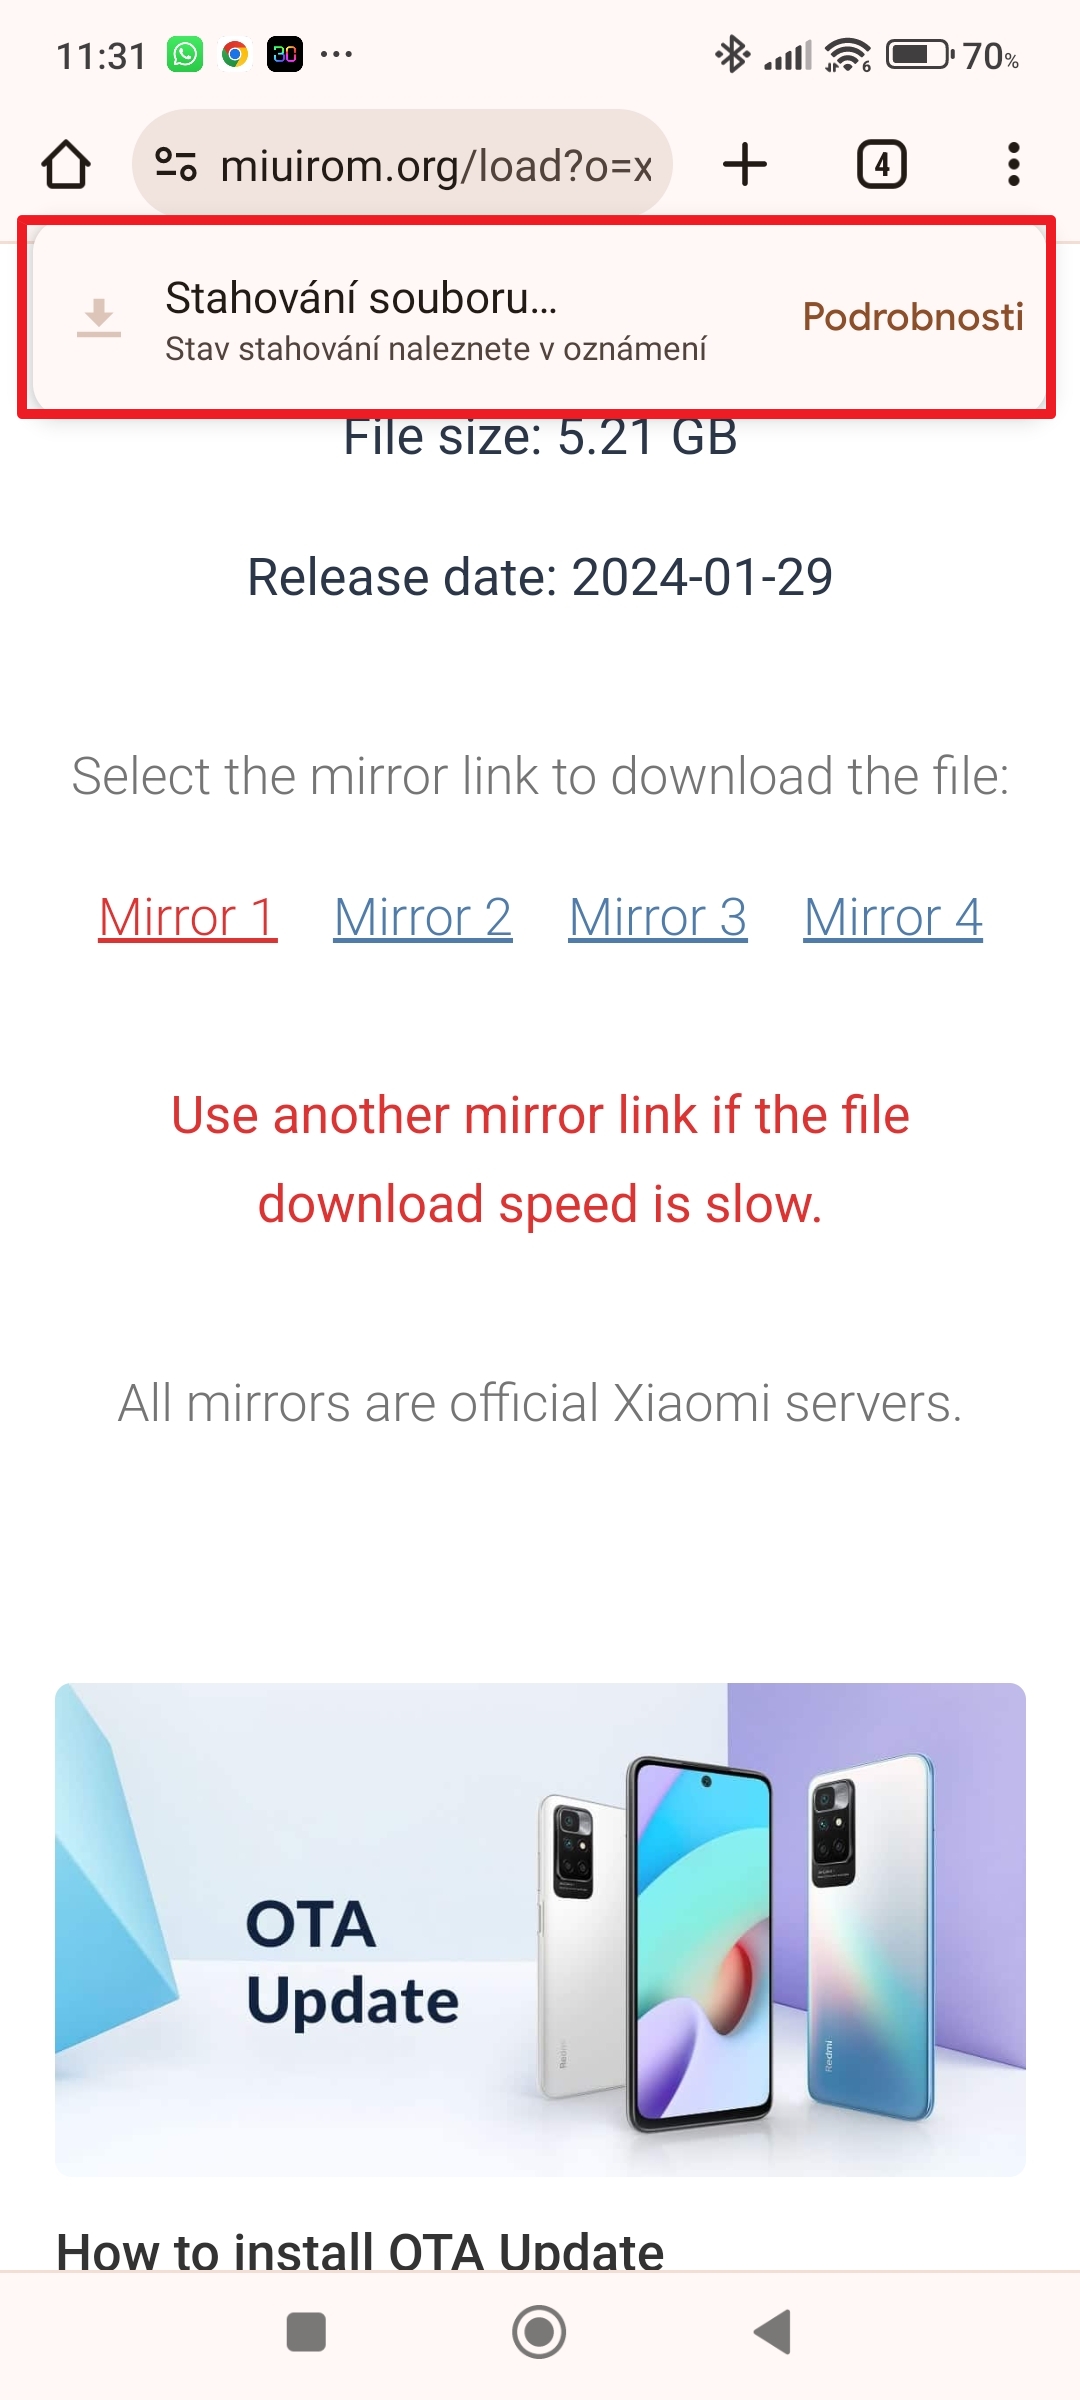Choose the Mirror 4 download link
The image size is (1080, 2400).
point(893,917)
